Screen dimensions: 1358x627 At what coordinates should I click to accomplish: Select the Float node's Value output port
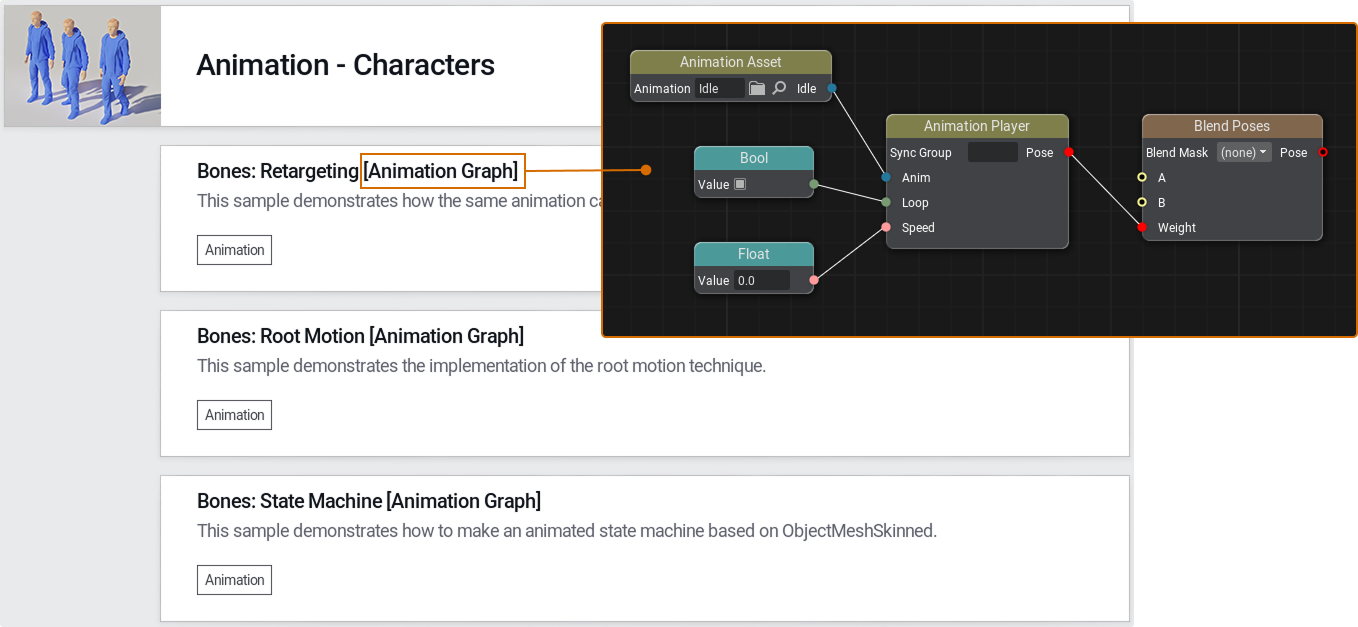pos(814,280)
